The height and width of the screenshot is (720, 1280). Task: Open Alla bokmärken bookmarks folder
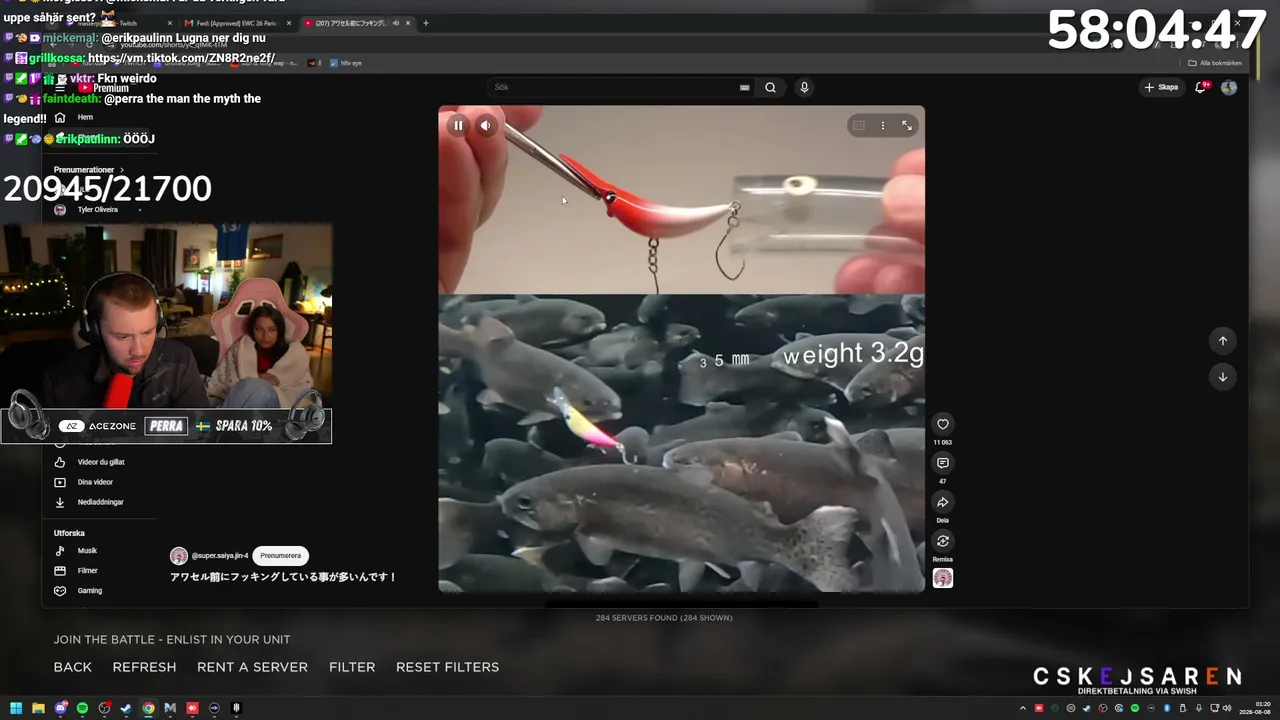pos(1215,63)
